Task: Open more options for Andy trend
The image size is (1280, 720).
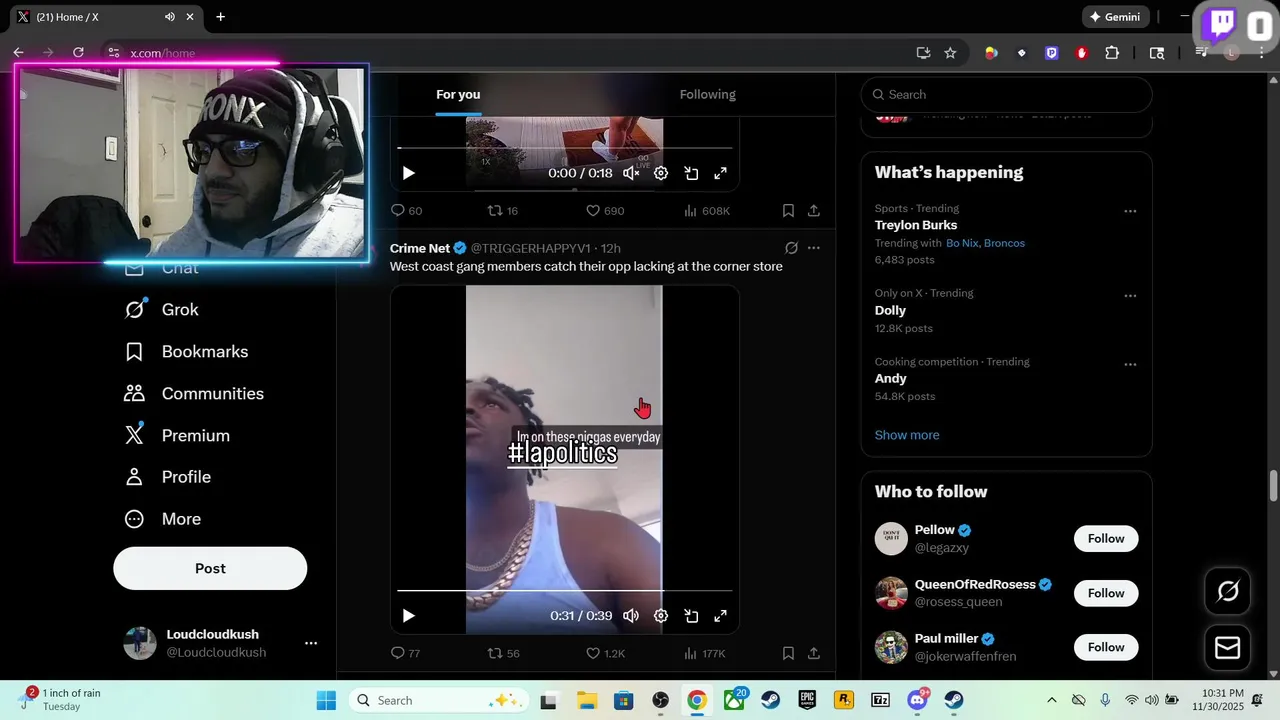Action: click(1130, 364)
